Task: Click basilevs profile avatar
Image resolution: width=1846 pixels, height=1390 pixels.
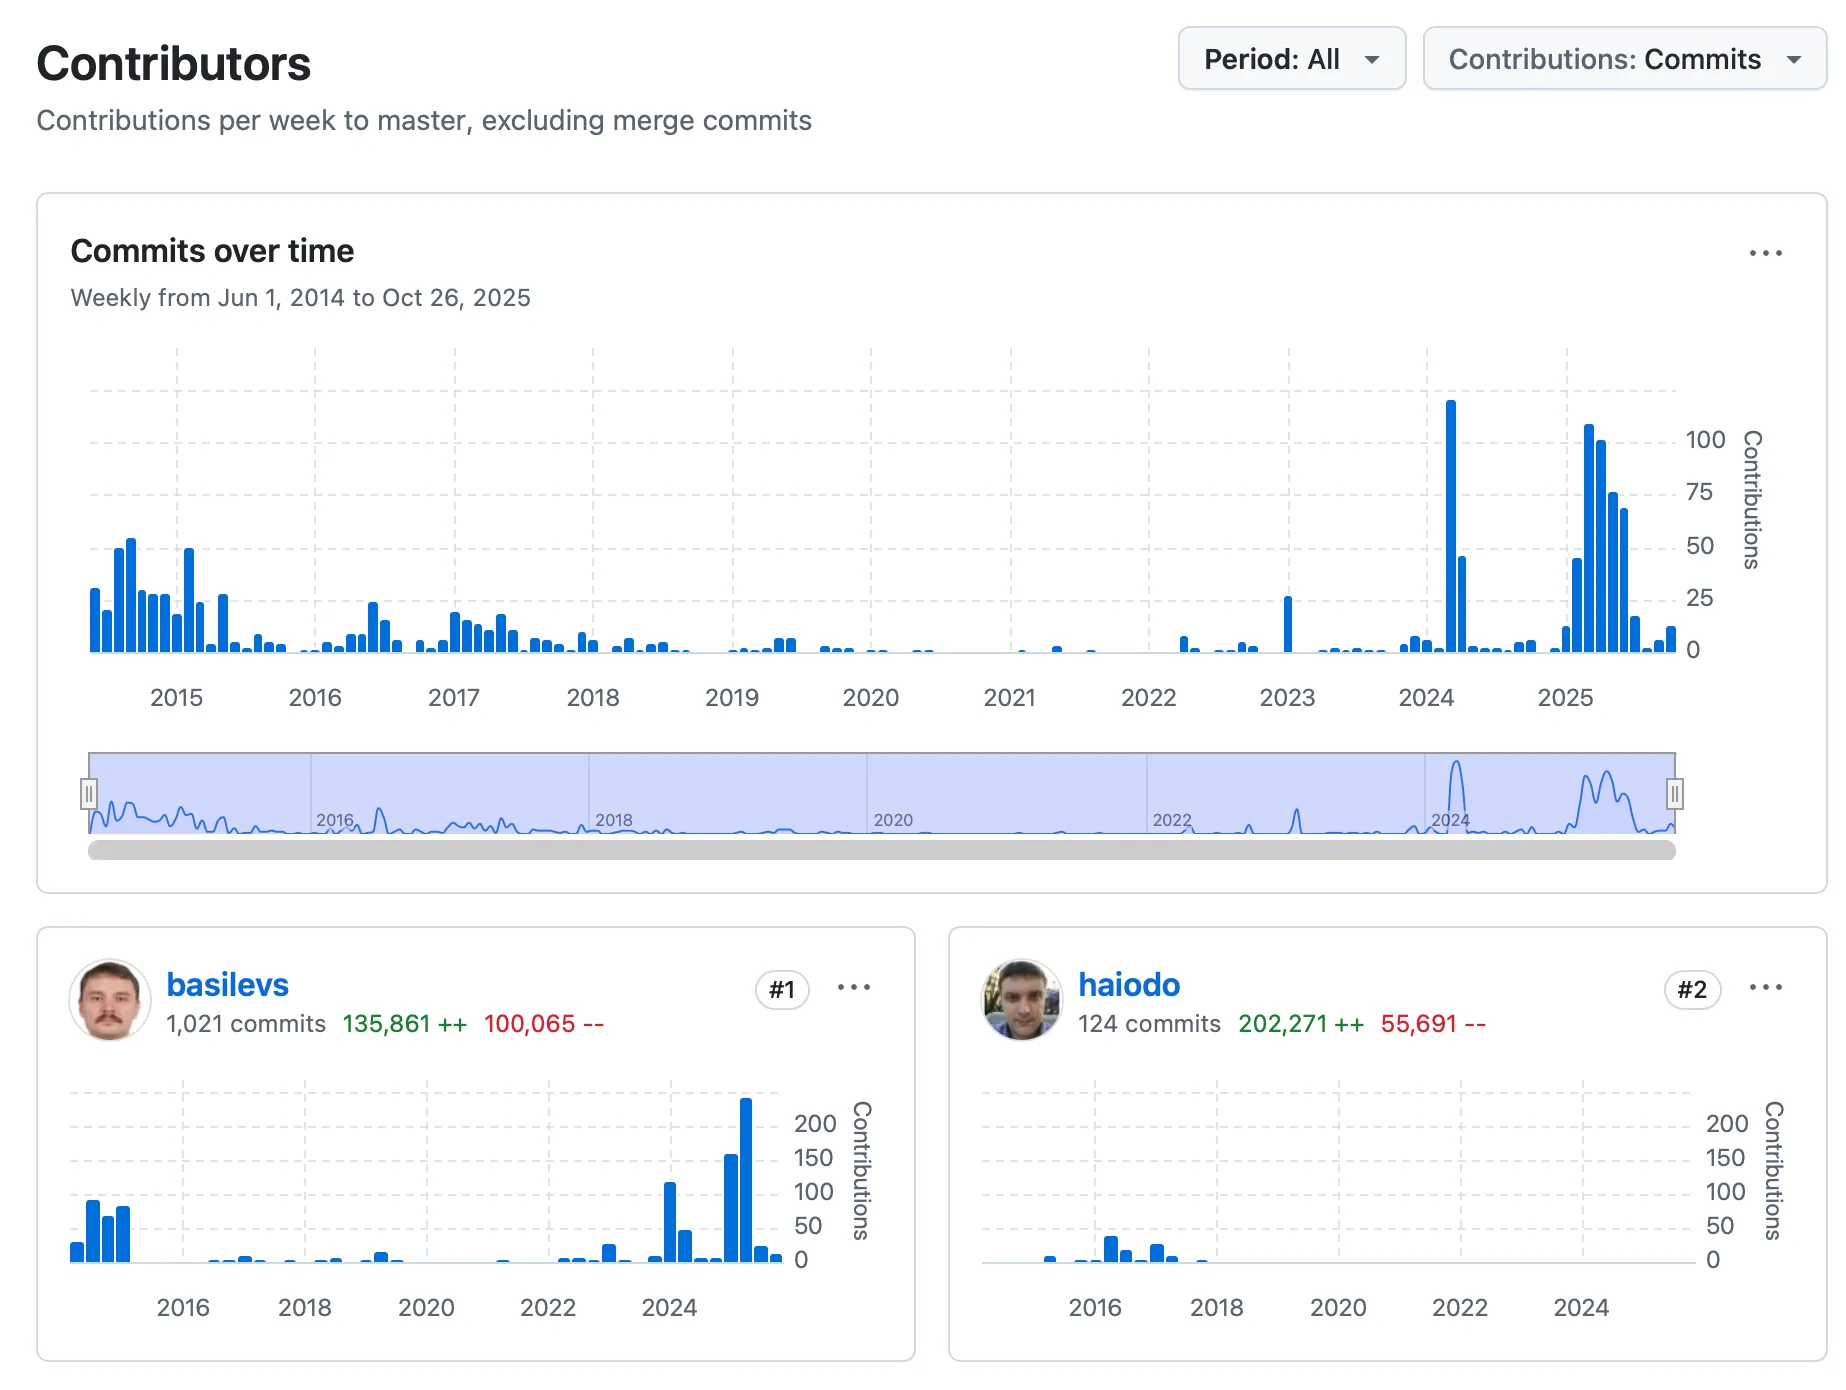Action: [x=109, y=1000]
